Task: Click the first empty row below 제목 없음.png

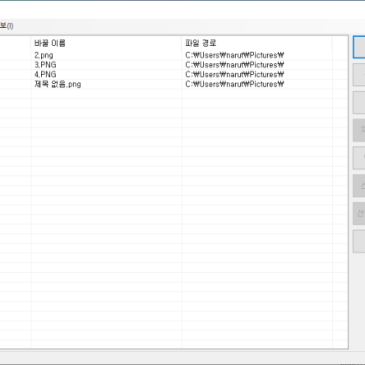Action: 173,94
